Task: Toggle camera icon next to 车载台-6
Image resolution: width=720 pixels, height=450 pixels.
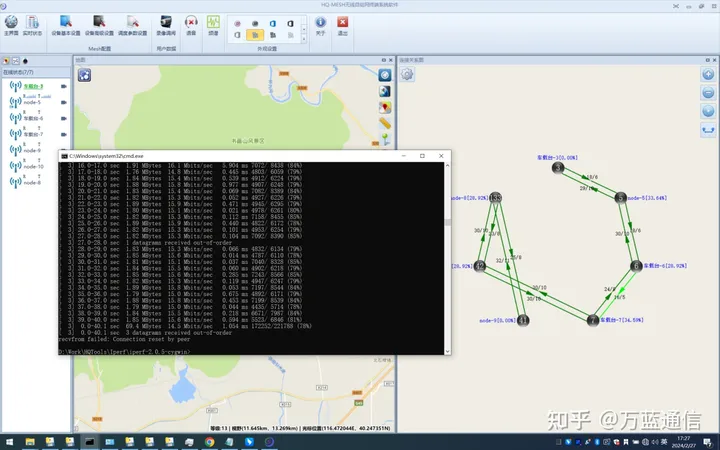Action: (x=64, y=118)
